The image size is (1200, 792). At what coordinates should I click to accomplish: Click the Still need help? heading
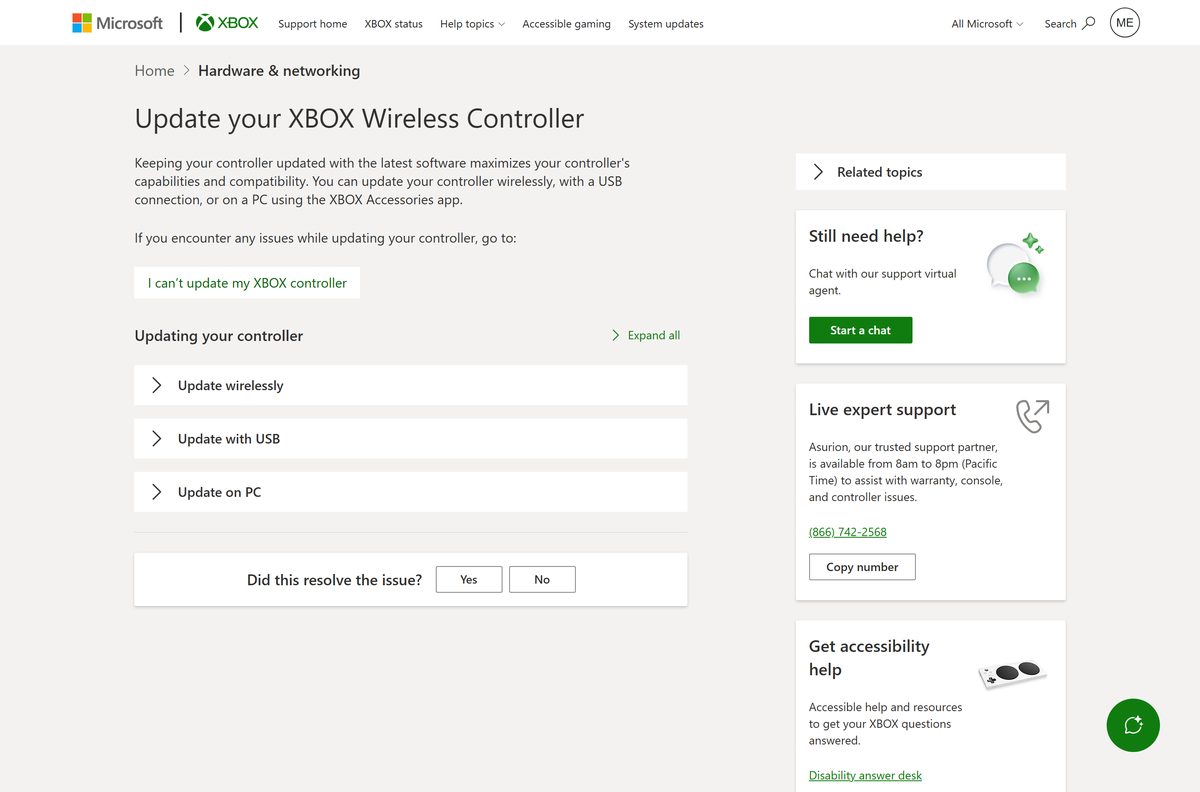(x=866, y=236)
